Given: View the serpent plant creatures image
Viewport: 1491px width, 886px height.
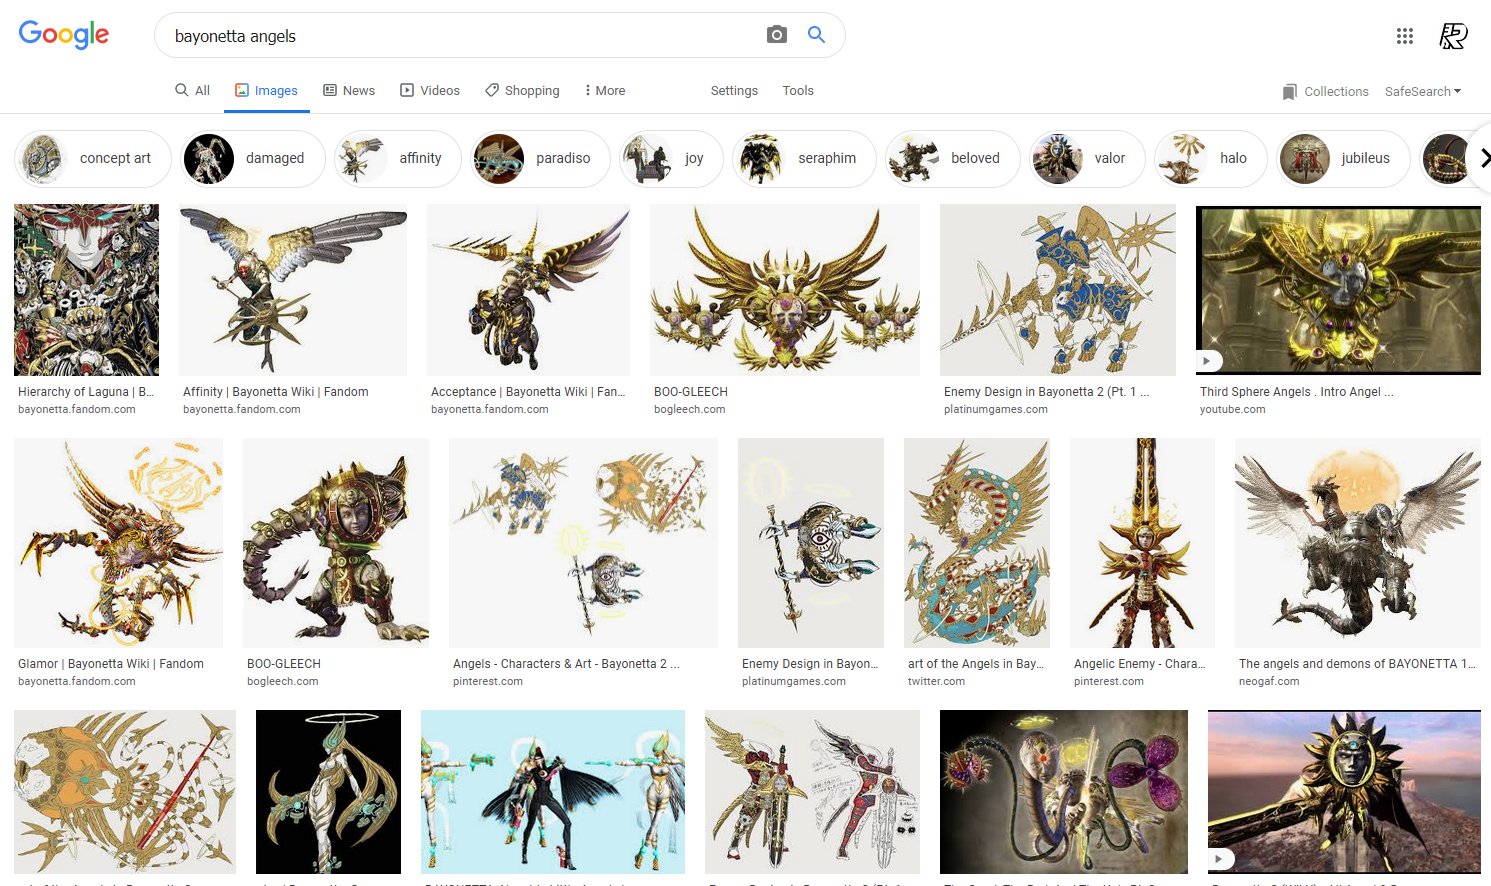Looking at the screenshot, I should (1064, 792).
